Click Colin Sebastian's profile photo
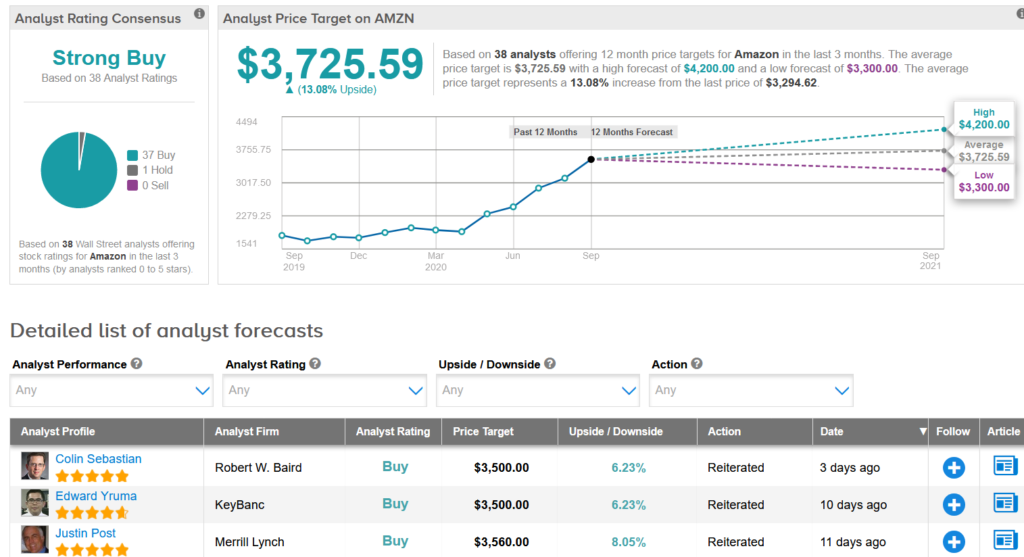 [x=35, y=466]
